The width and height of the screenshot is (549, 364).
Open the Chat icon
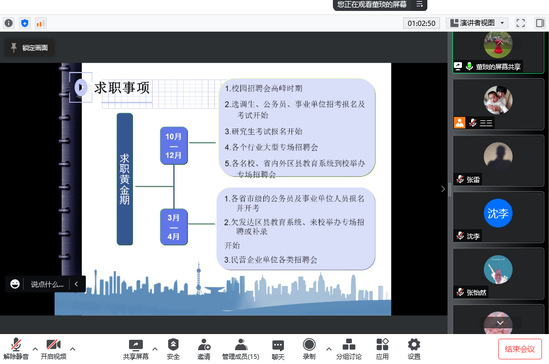pos(278,349)
